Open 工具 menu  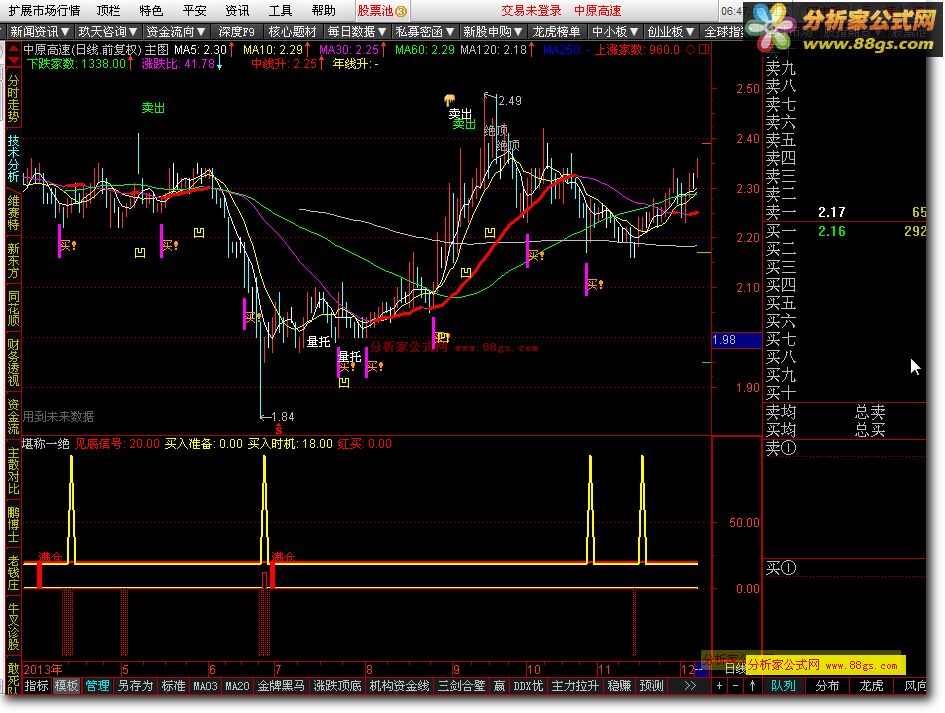[x=280, y=11]
